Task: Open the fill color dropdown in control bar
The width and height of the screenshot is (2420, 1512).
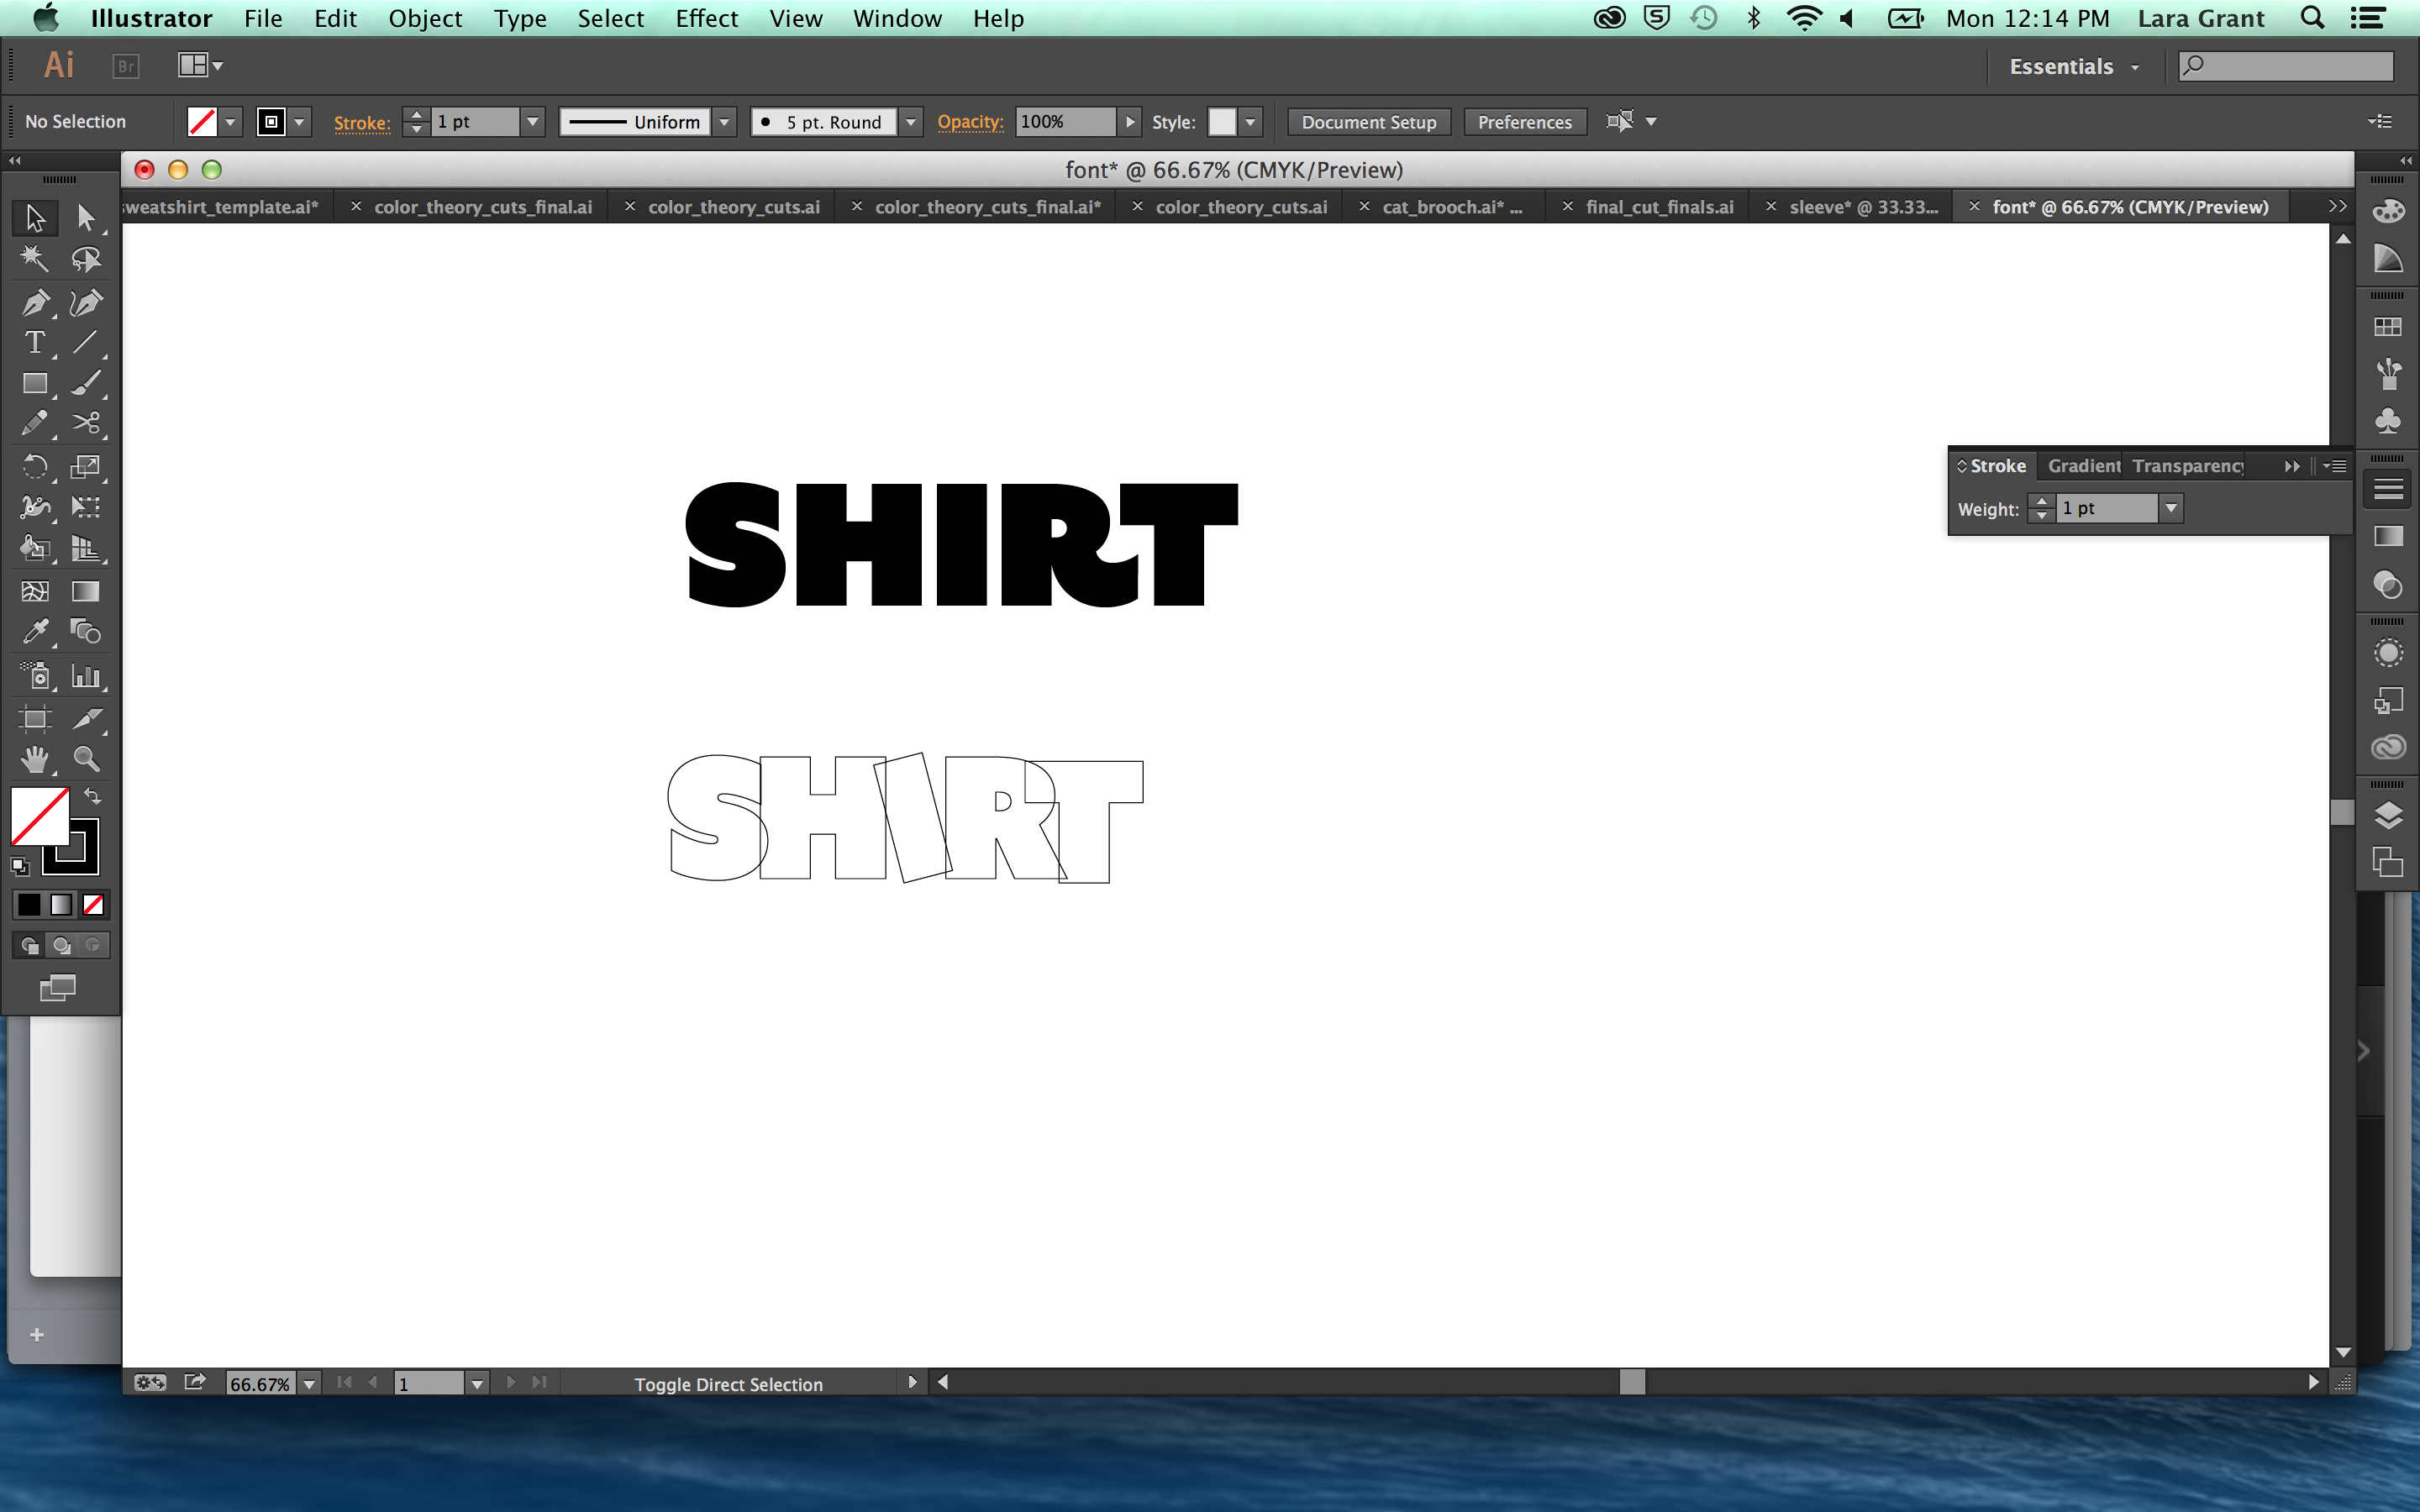Action: pyautogui.click(x=231, y=122)
